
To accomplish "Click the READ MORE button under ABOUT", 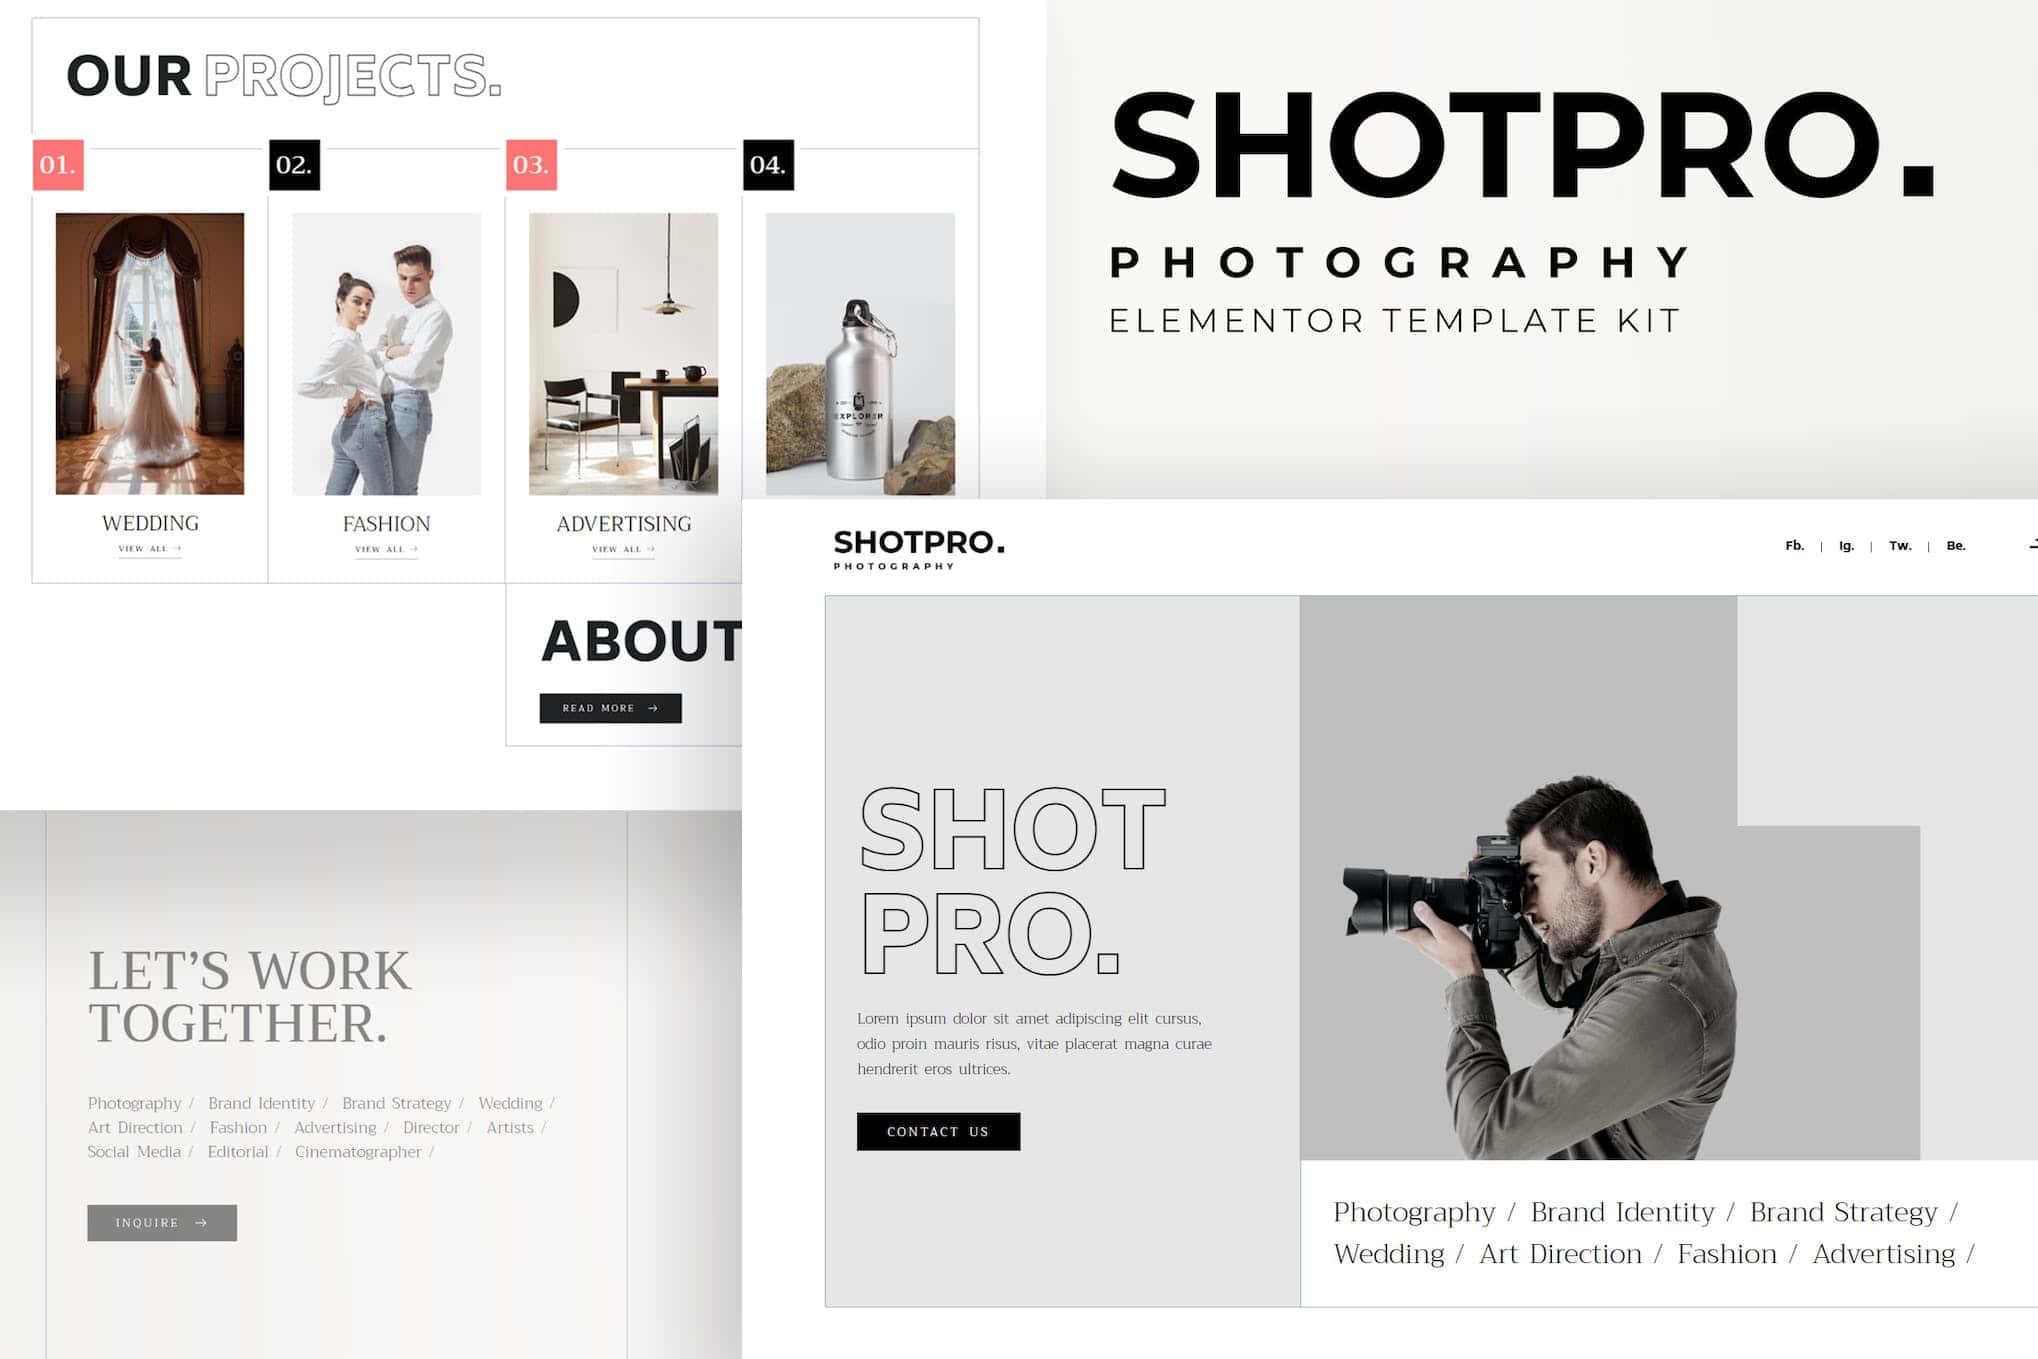I will point(610,708).
